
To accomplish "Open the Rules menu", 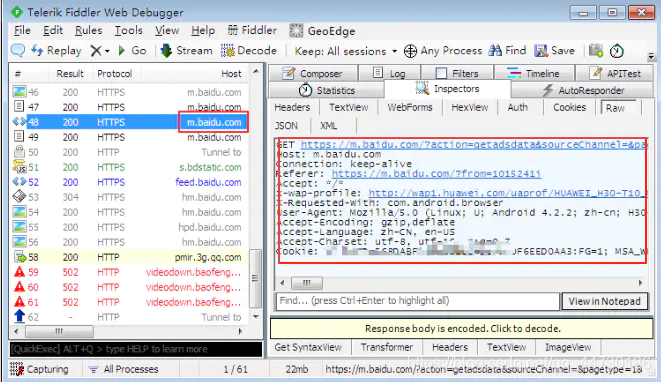I will point(89,30).
